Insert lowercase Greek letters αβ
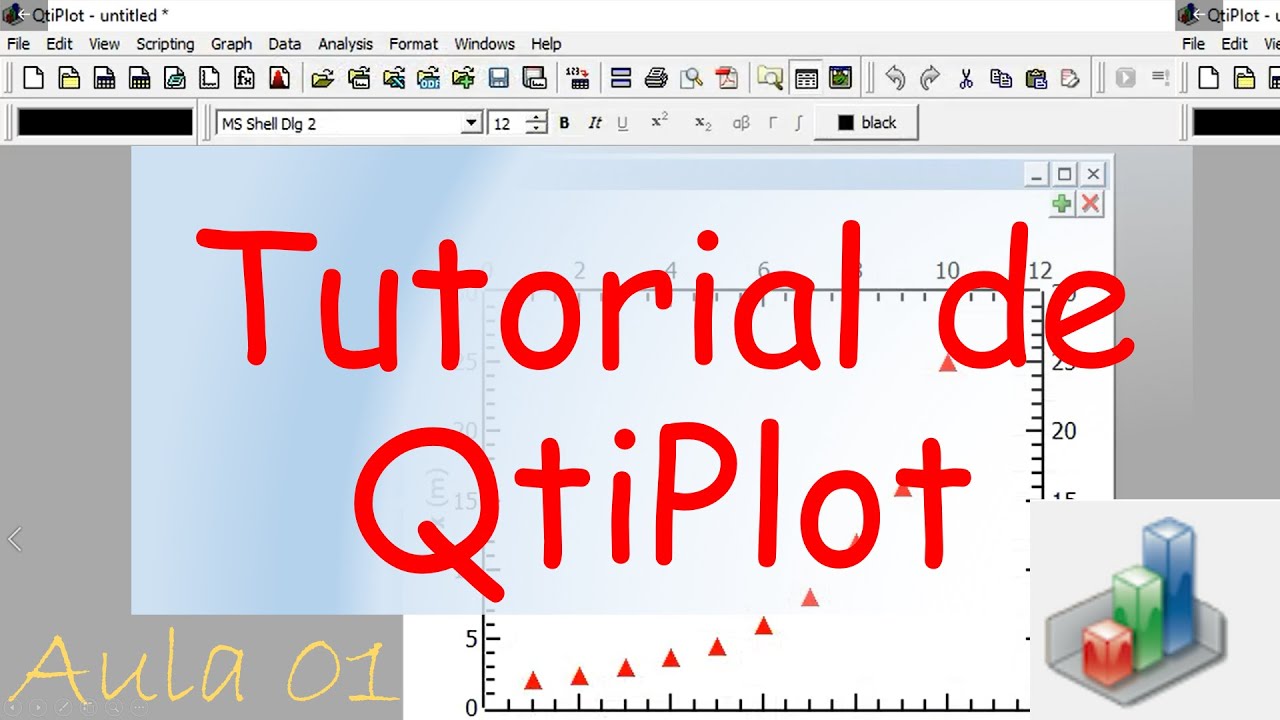Screen dimensions: 1280x720 click(741, 123)
